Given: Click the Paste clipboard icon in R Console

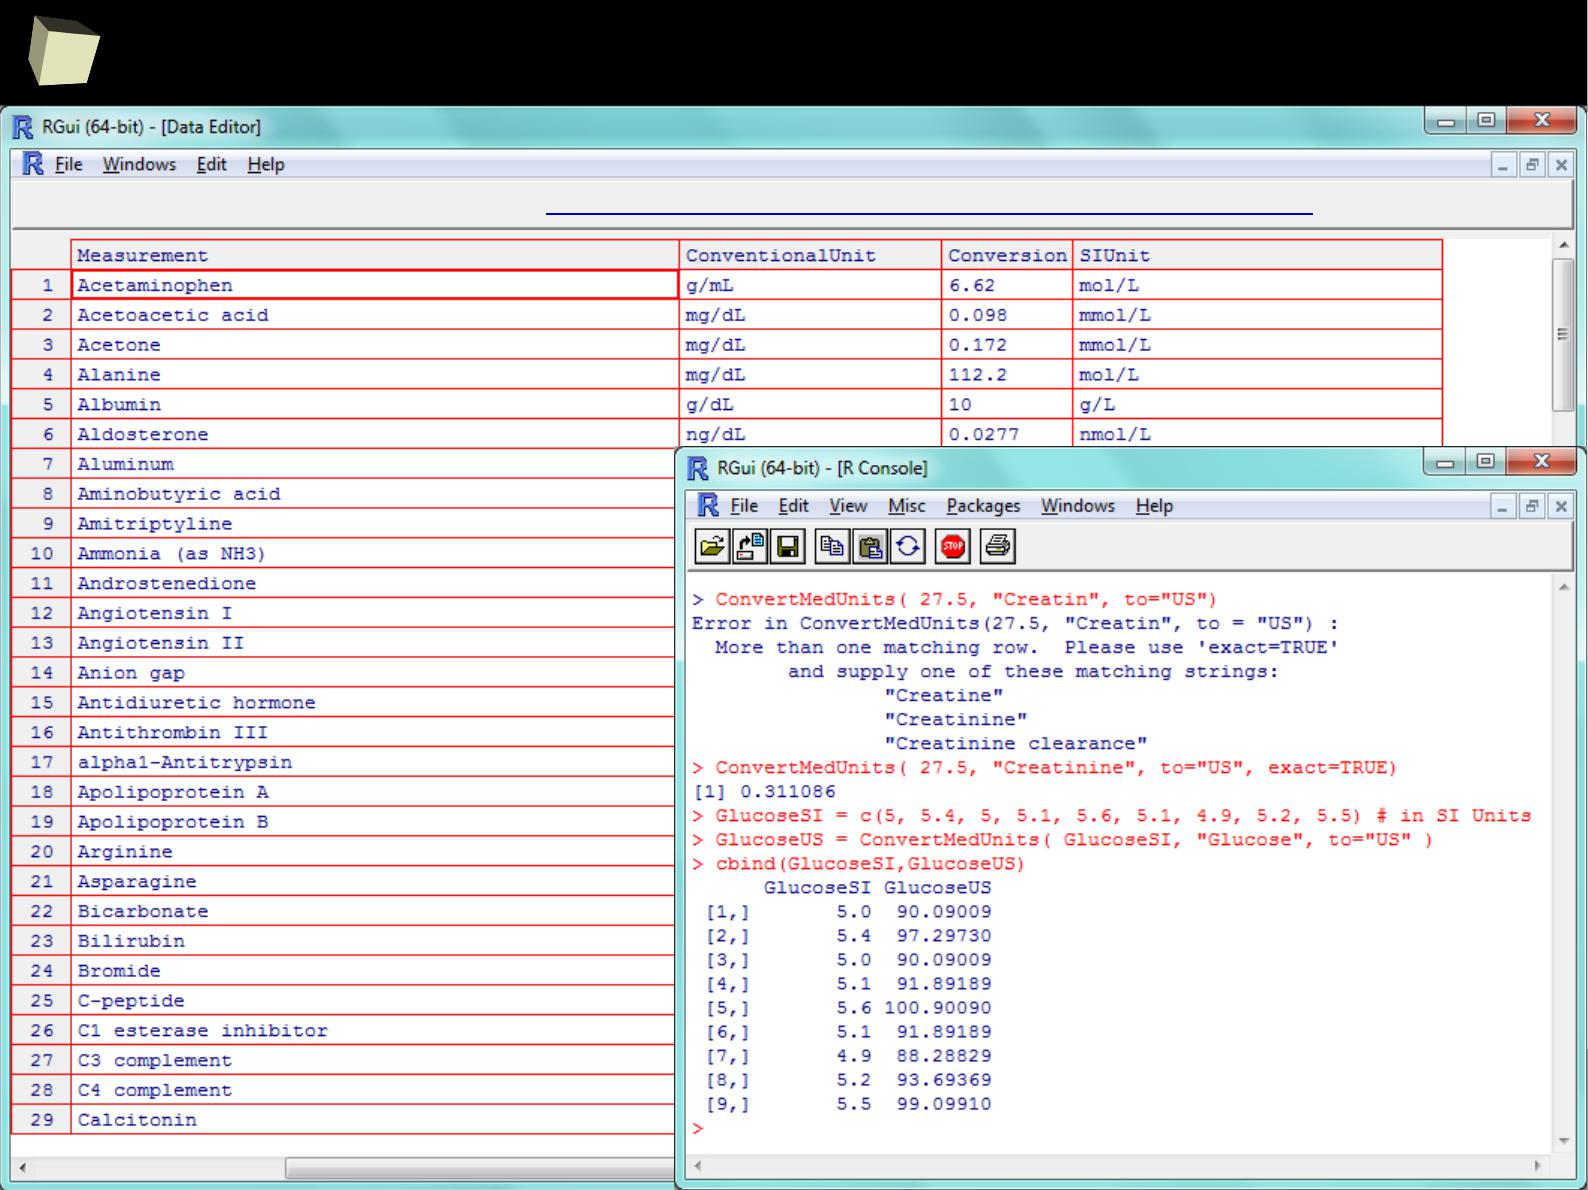Looking at the screenshot, I should pos(870,546).
